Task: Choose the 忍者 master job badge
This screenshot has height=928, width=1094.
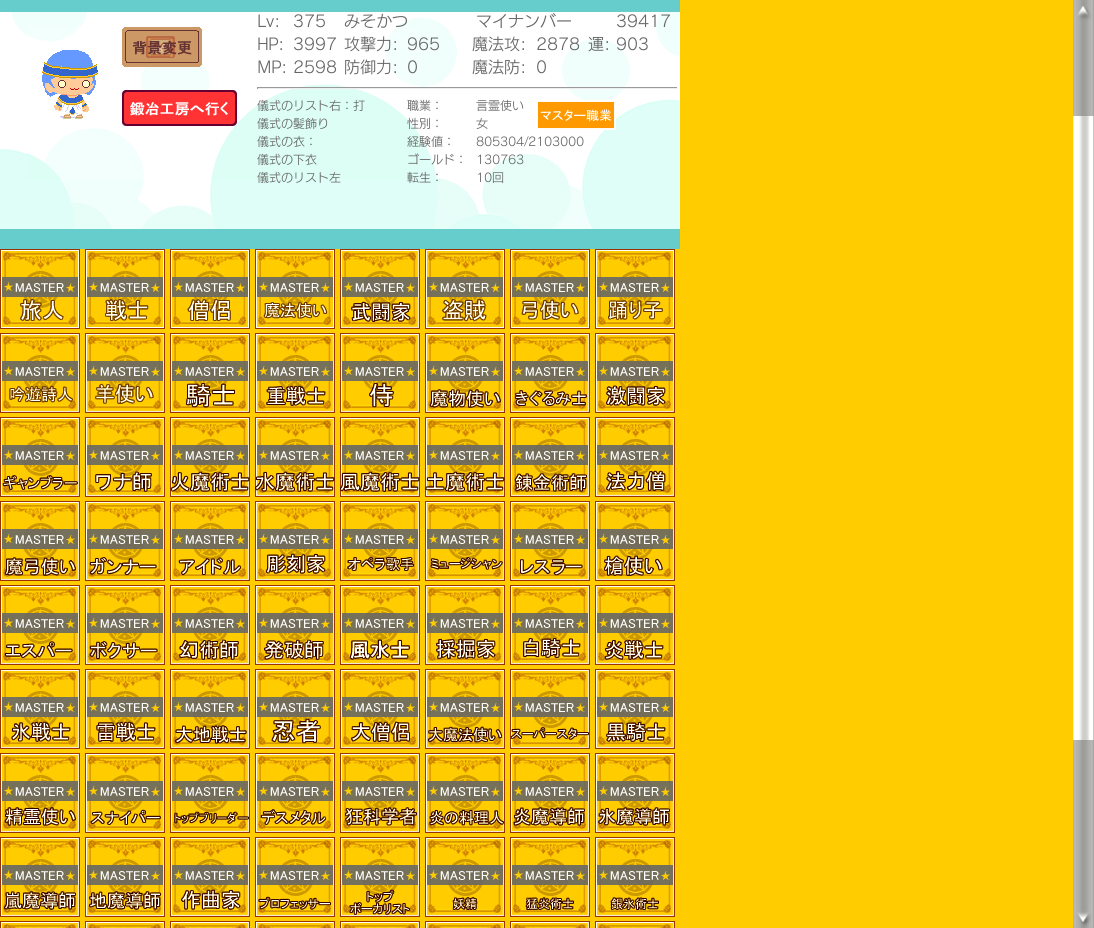Action: (x=295, y=709)
